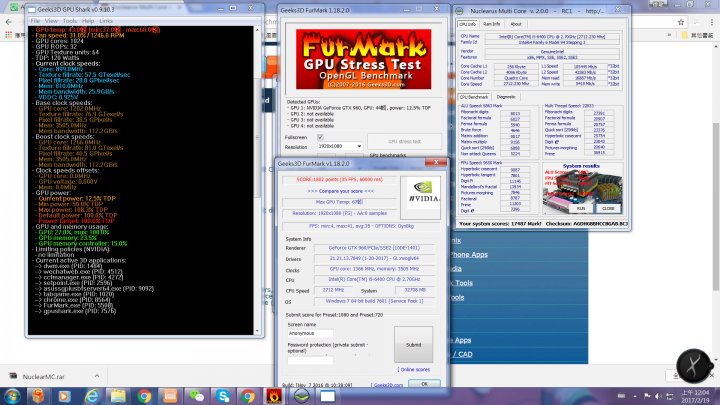Open Chrome's three-dot menu

pyautogui.click(x=712, y=22)
